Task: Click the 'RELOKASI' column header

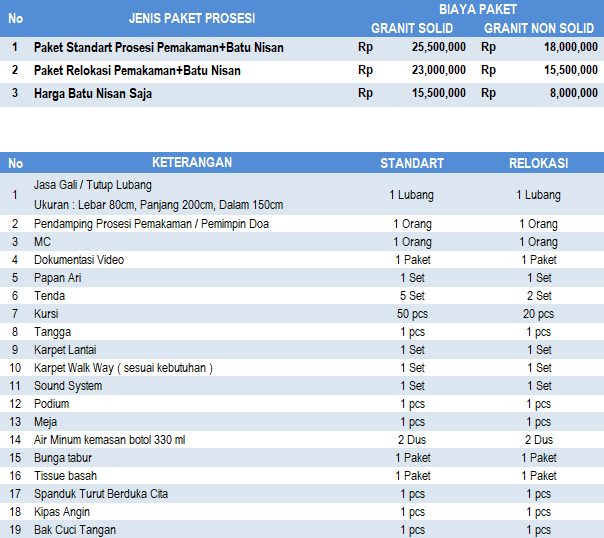Action: (x=538, y=163)
